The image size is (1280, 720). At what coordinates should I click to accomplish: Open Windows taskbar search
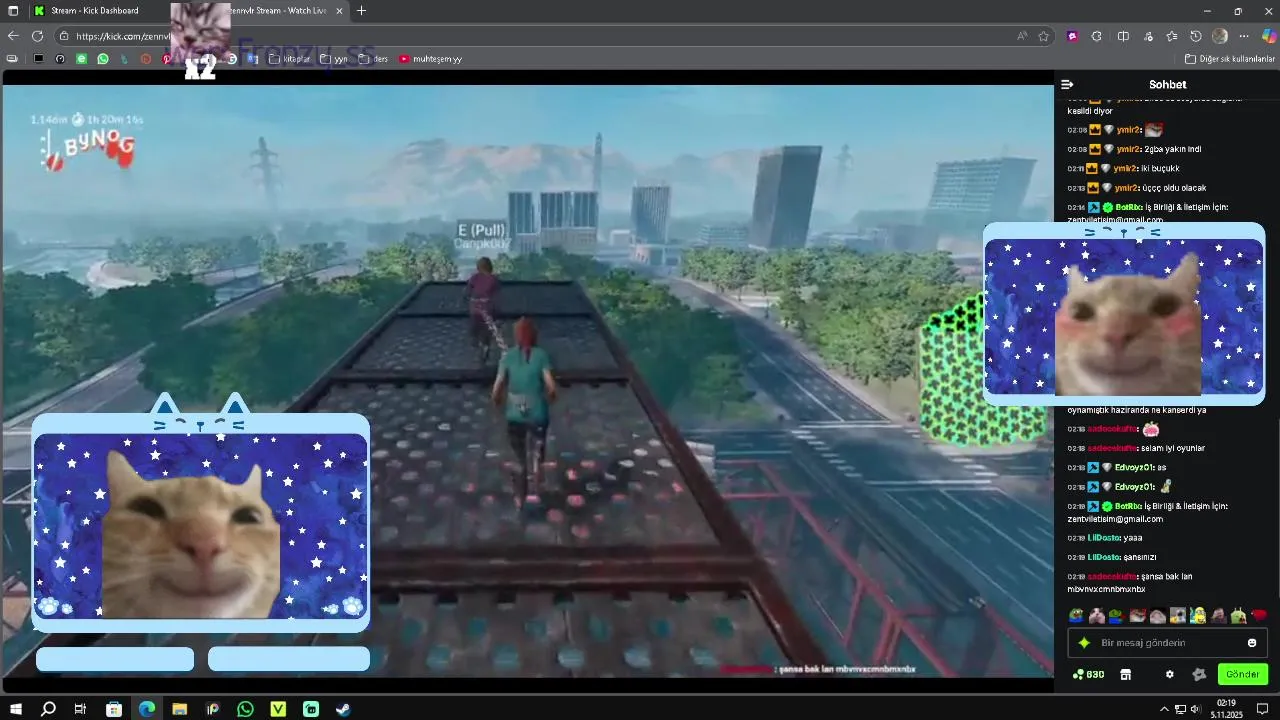(48, 709)
